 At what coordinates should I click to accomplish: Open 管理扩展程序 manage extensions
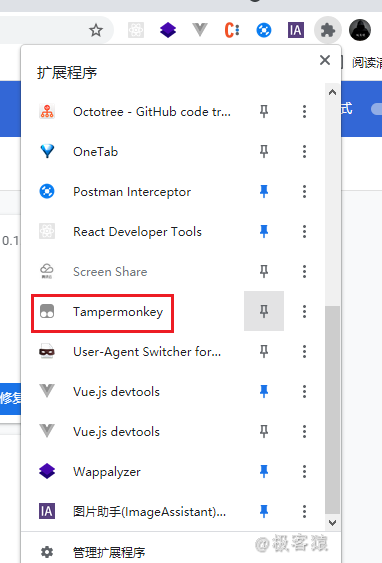point(109,552)
